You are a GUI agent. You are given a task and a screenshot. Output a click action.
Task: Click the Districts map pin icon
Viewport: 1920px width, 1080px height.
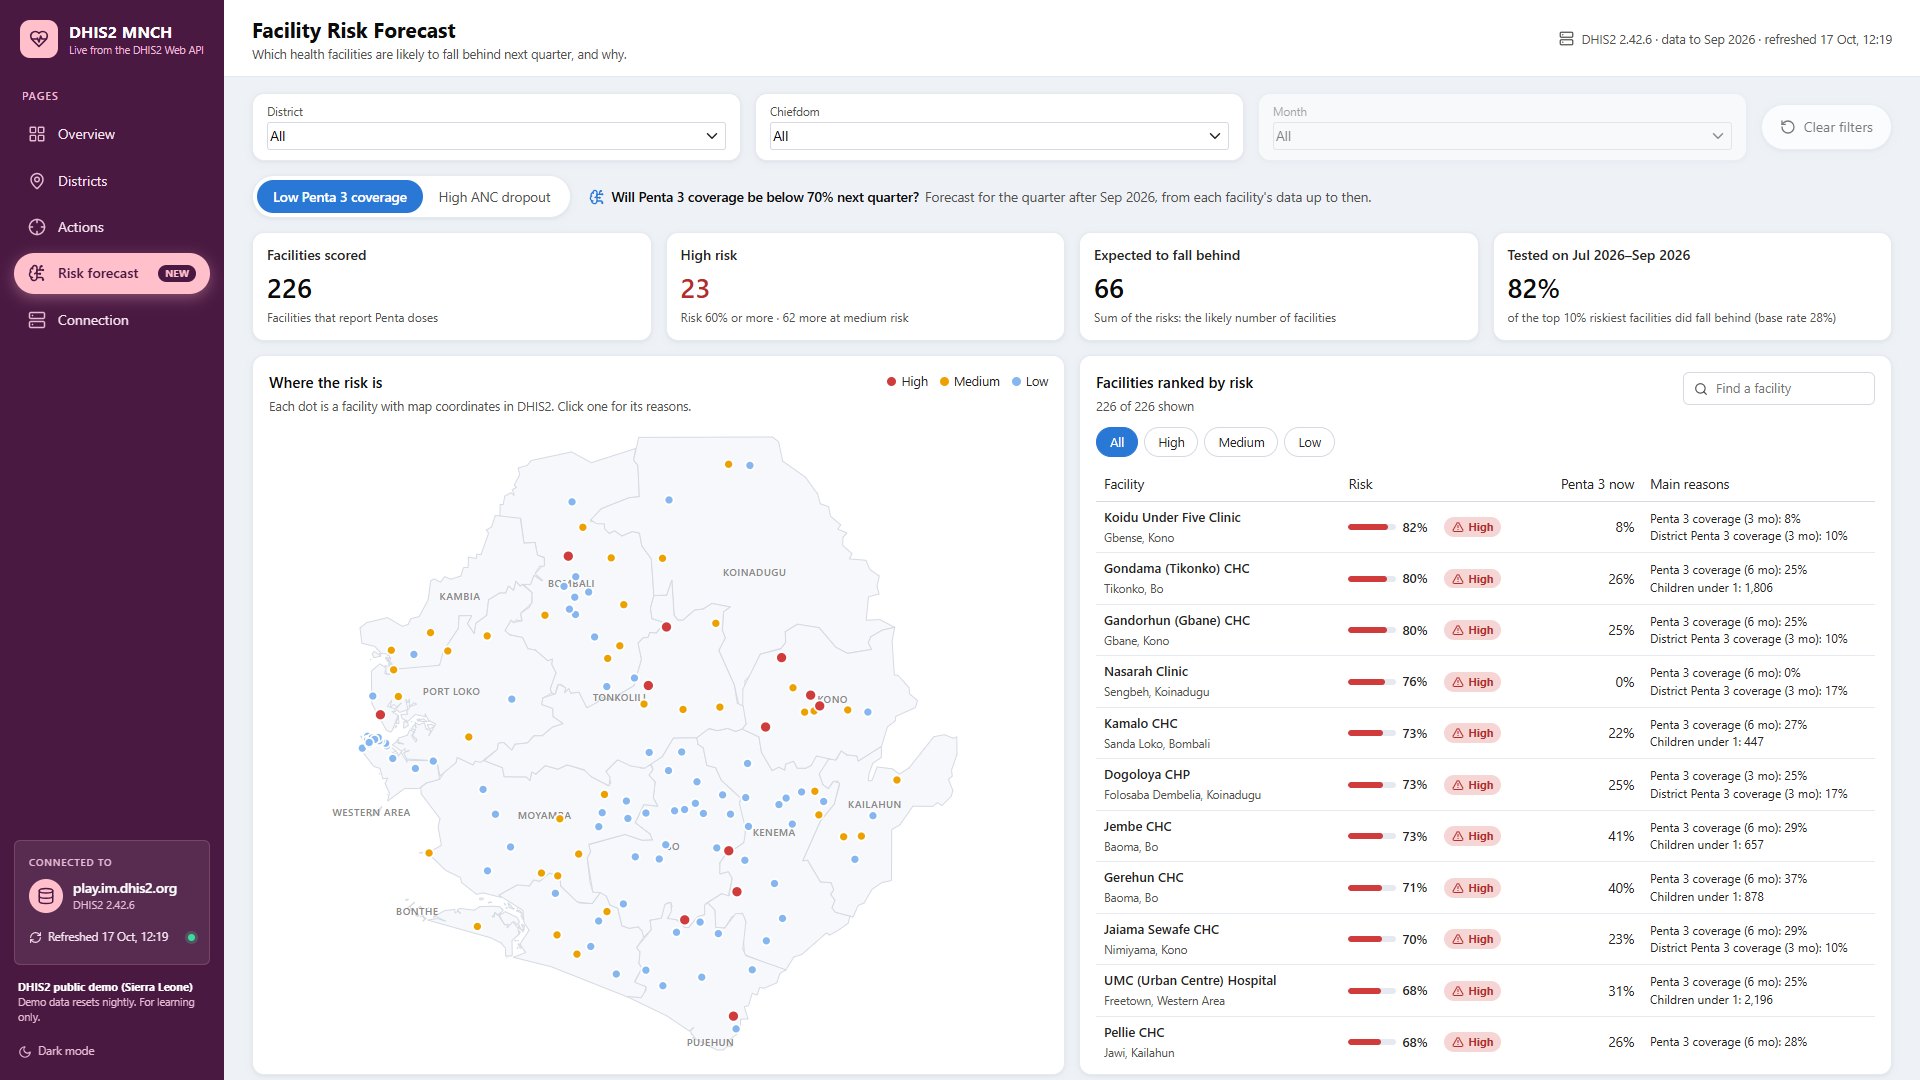click(x=37, y=181)
